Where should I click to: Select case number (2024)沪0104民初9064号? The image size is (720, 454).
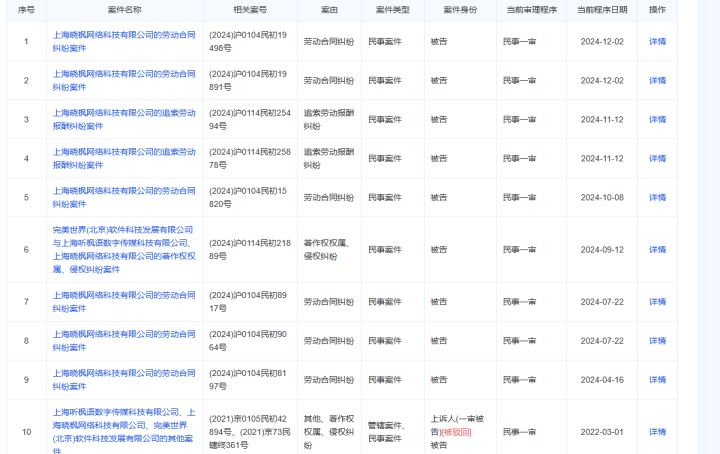click(248, 341)
